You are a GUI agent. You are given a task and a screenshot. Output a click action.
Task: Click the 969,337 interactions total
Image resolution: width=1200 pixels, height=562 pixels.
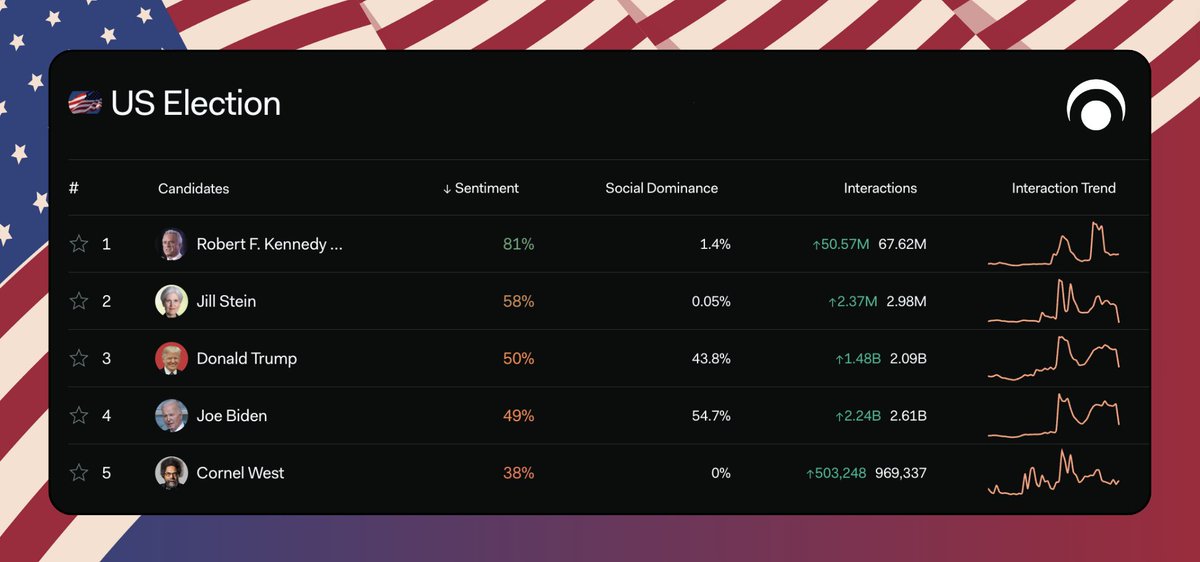point(901,472)
